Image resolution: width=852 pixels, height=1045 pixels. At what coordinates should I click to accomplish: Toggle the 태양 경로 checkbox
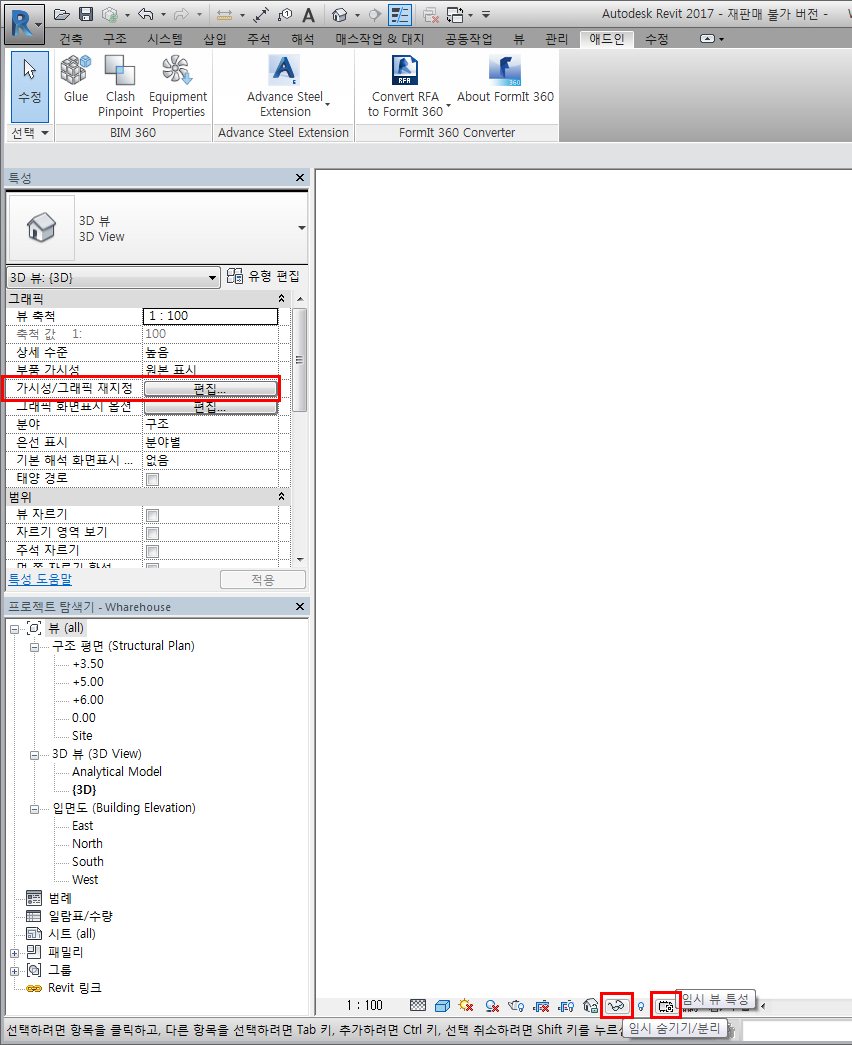point(153,479)
